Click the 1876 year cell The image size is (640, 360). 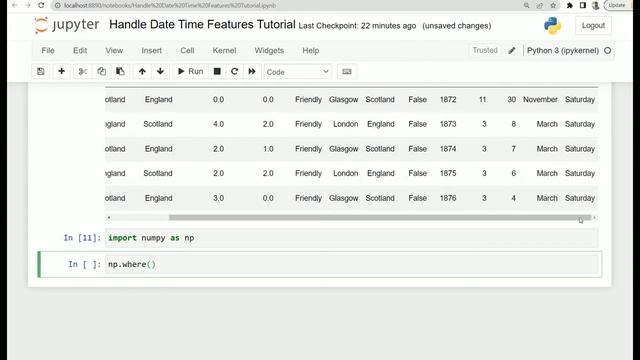448,198
